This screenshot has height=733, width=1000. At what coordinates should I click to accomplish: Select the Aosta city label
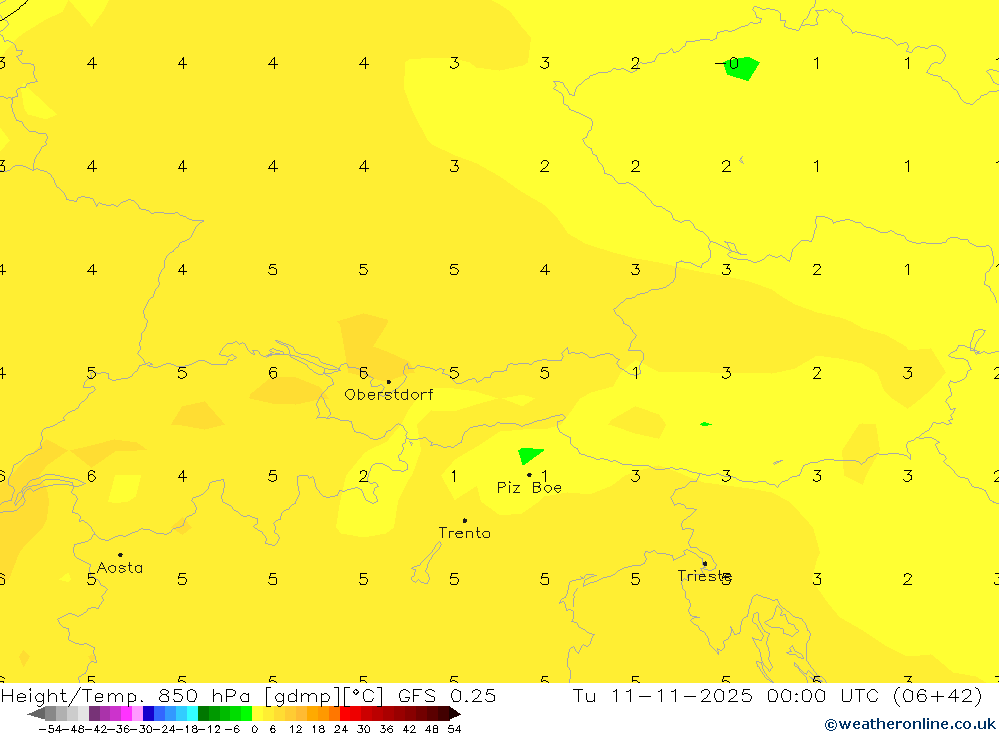click(120, 568)
